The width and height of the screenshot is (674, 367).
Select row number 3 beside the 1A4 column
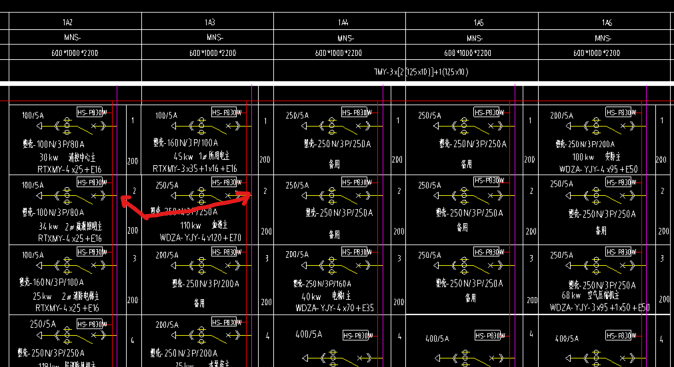coord(399,258)
